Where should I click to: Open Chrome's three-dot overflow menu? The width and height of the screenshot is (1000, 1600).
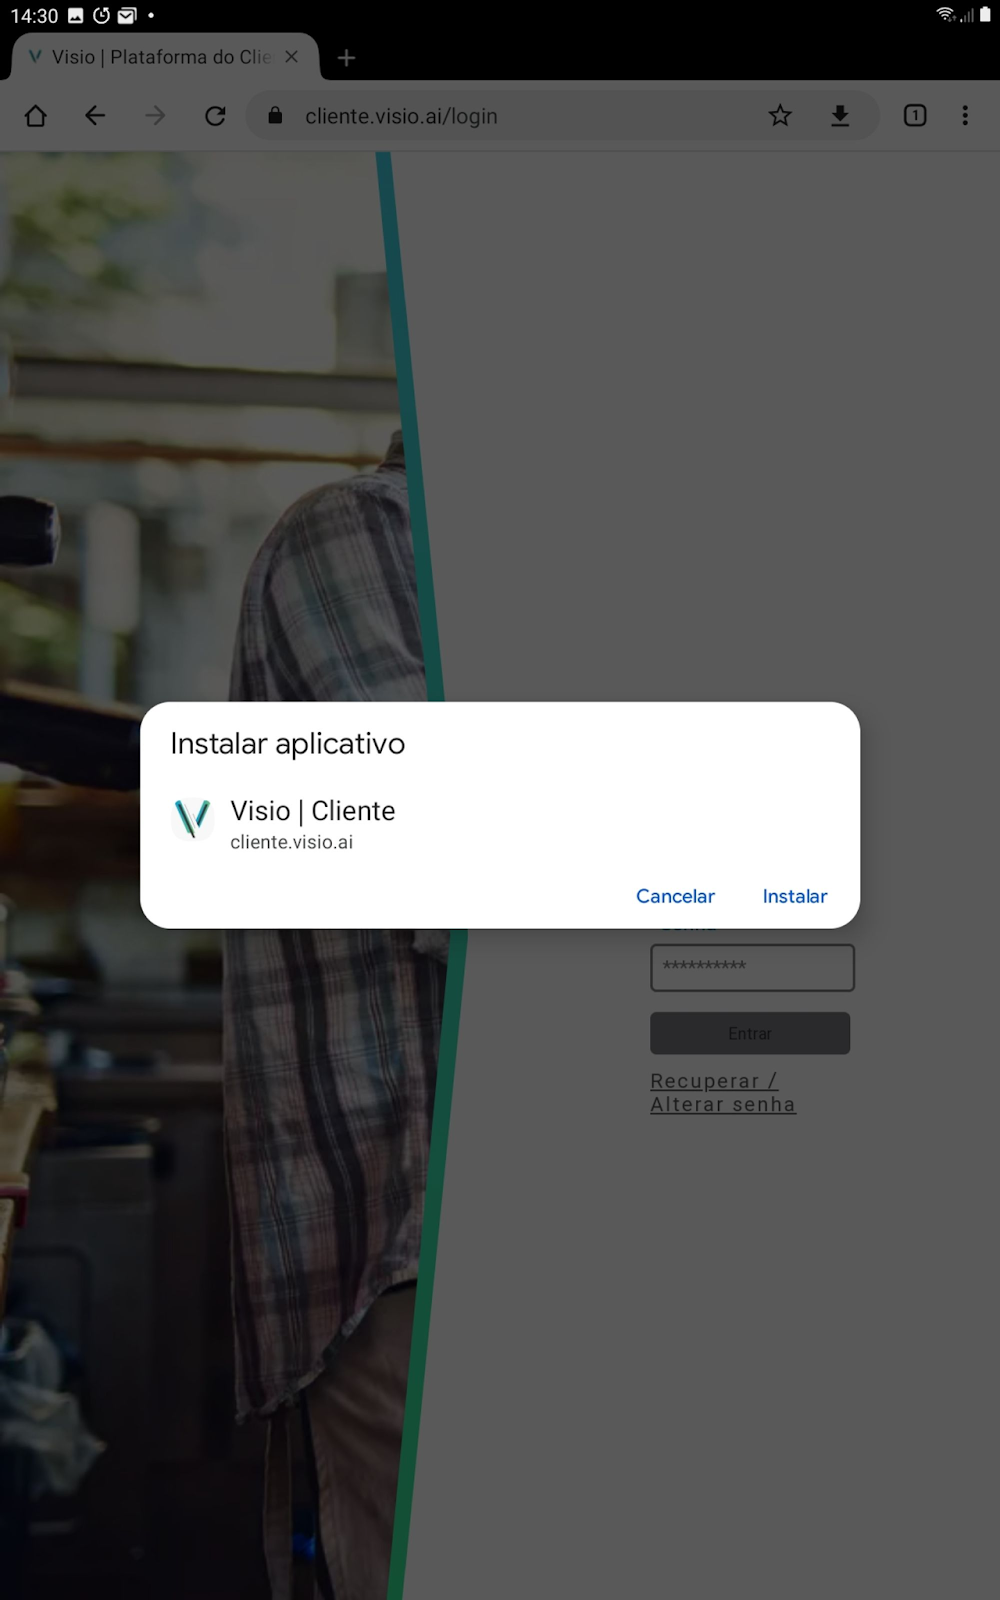[965, 116]
